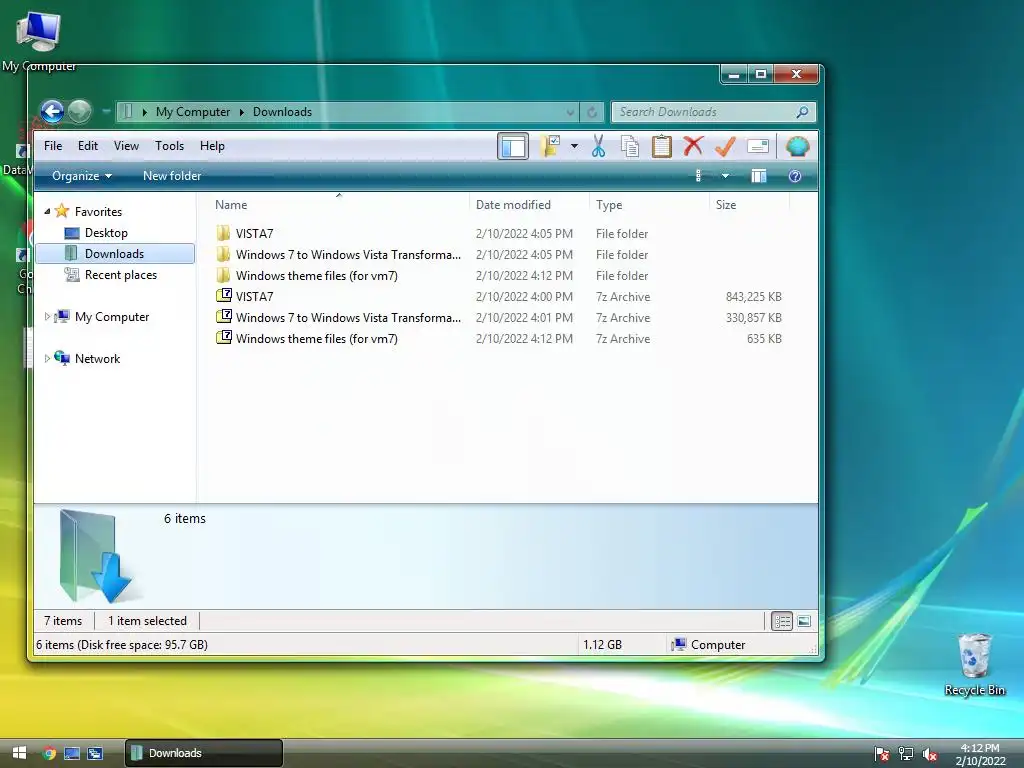The height and width of the screenshot is (768, 1024).
Task: Collapse the Favorites tree section
Action: coord(47,211)
